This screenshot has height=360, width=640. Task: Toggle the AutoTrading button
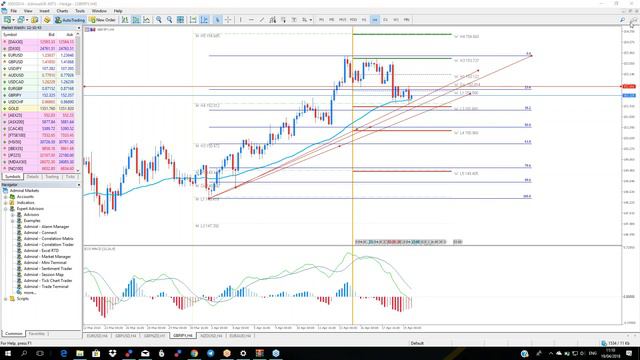click(70, 20)
